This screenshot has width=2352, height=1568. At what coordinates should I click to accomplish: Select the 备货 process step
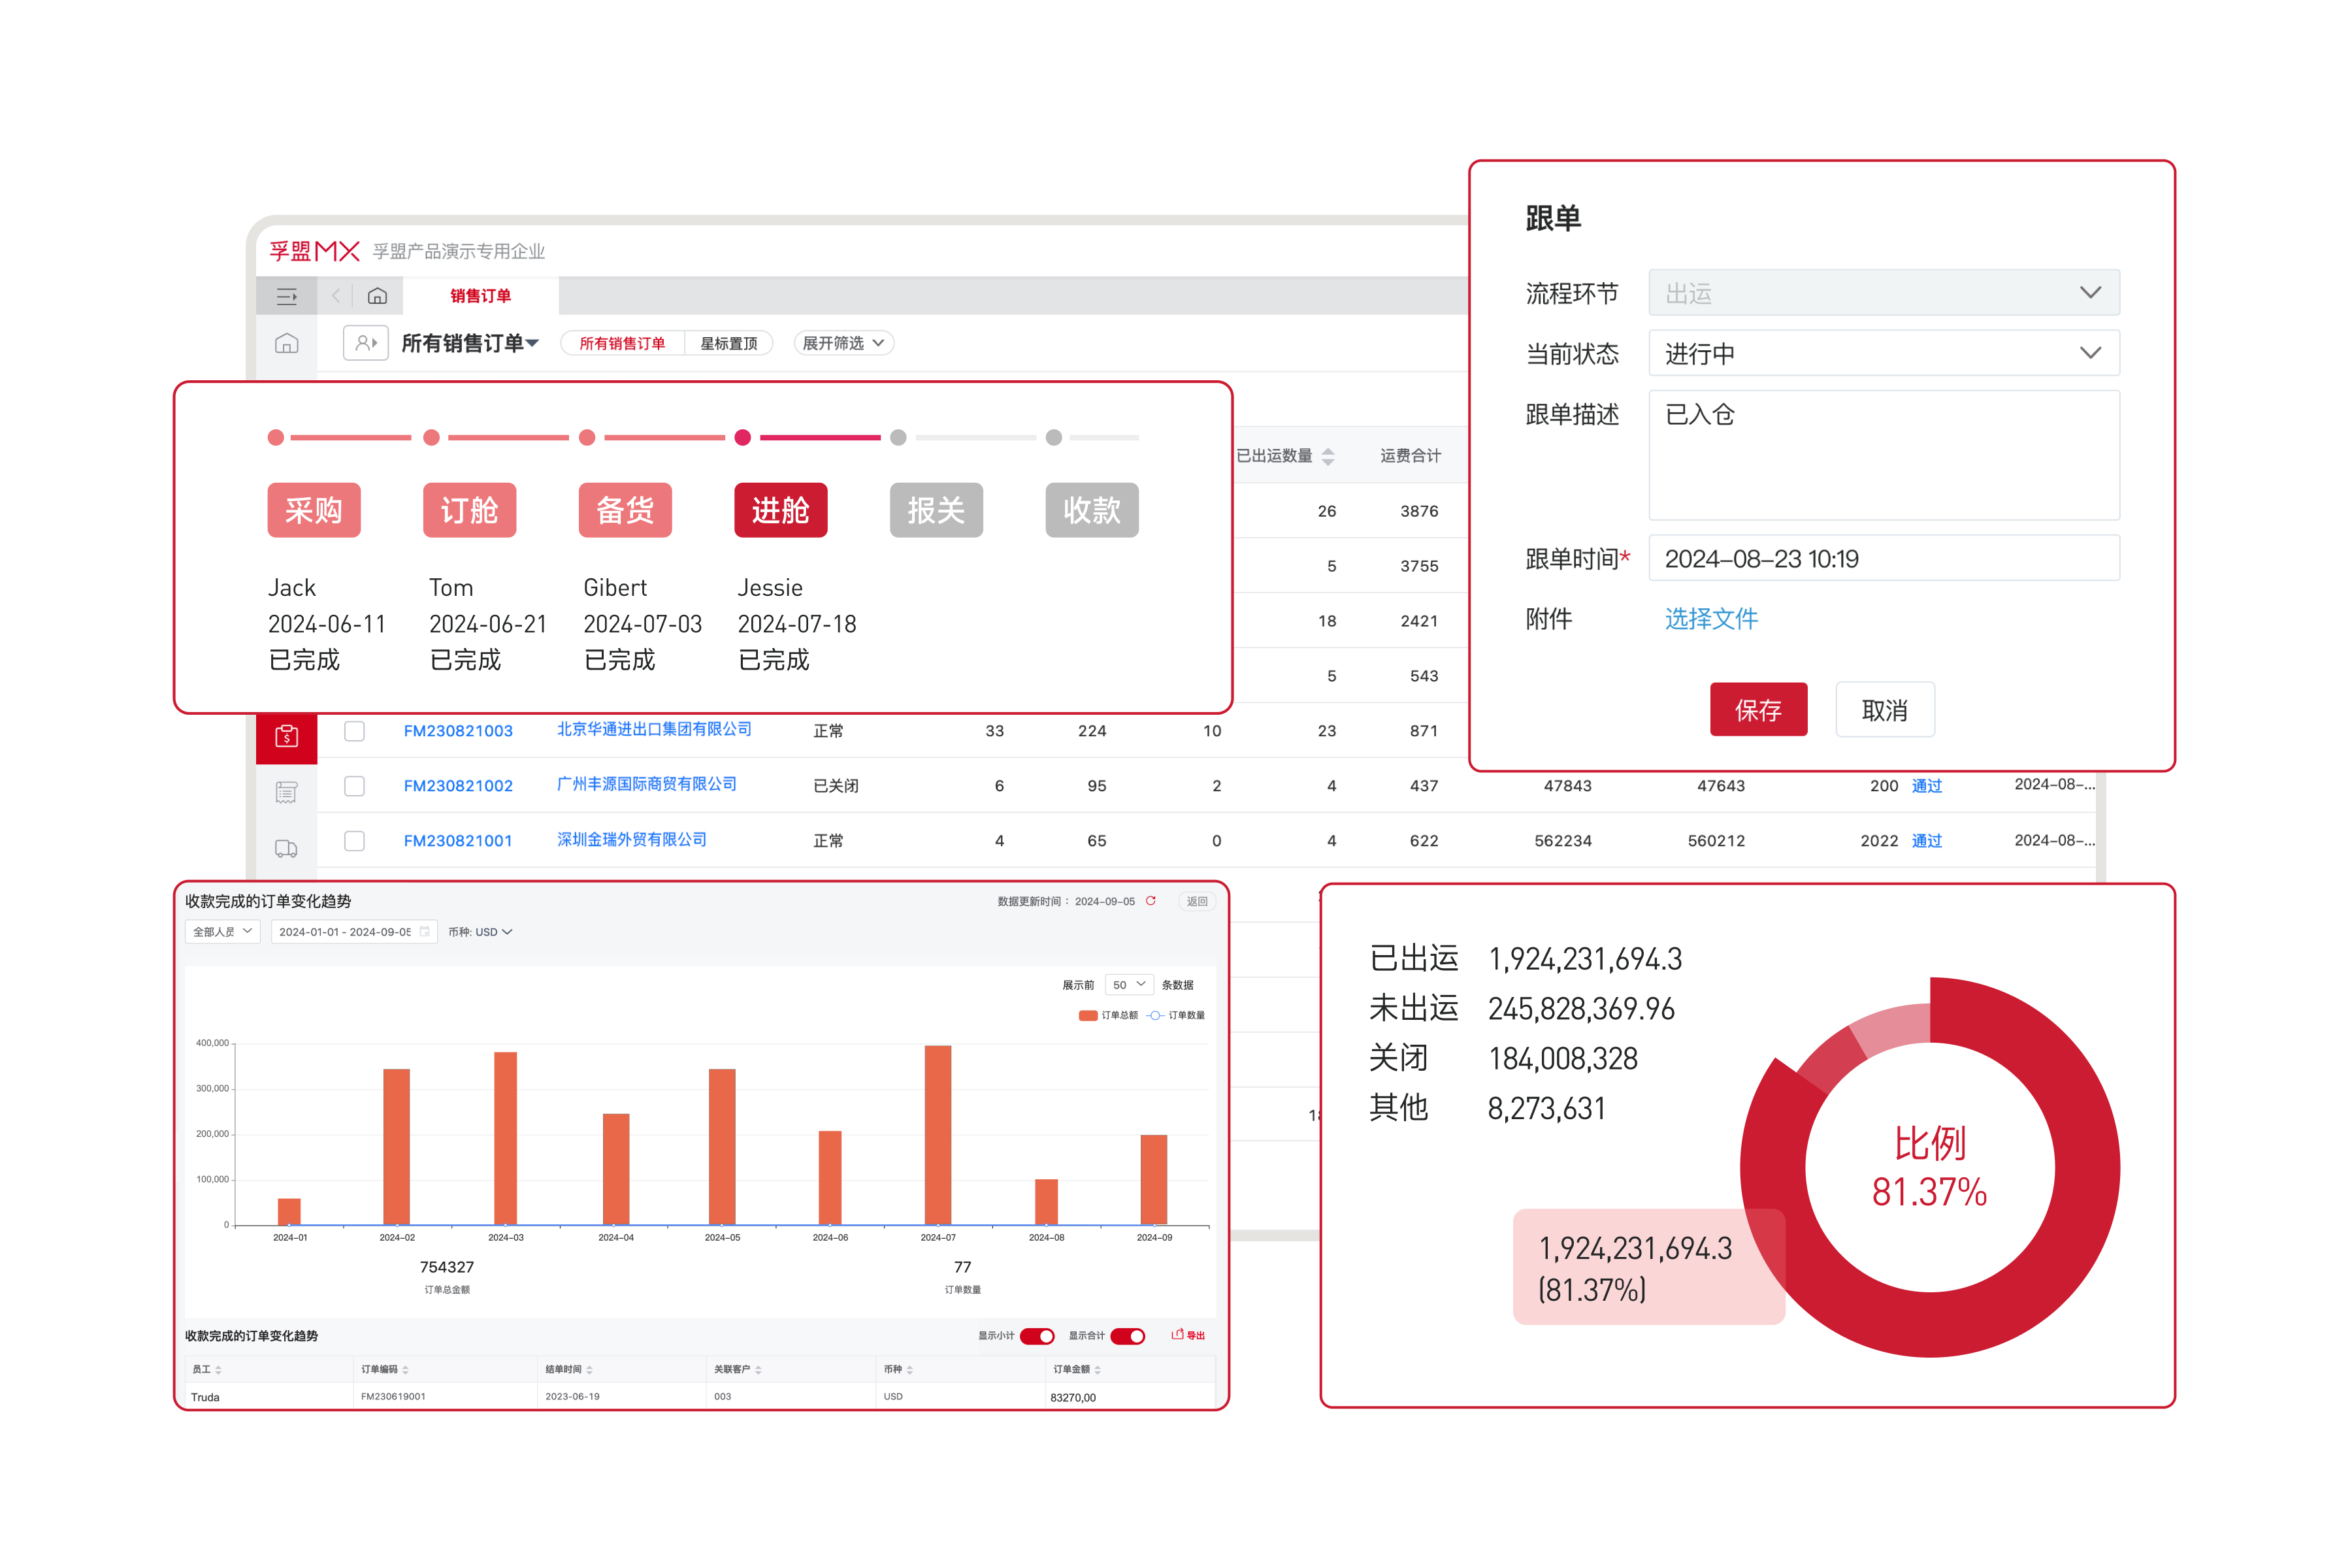[x=625, y=511]
